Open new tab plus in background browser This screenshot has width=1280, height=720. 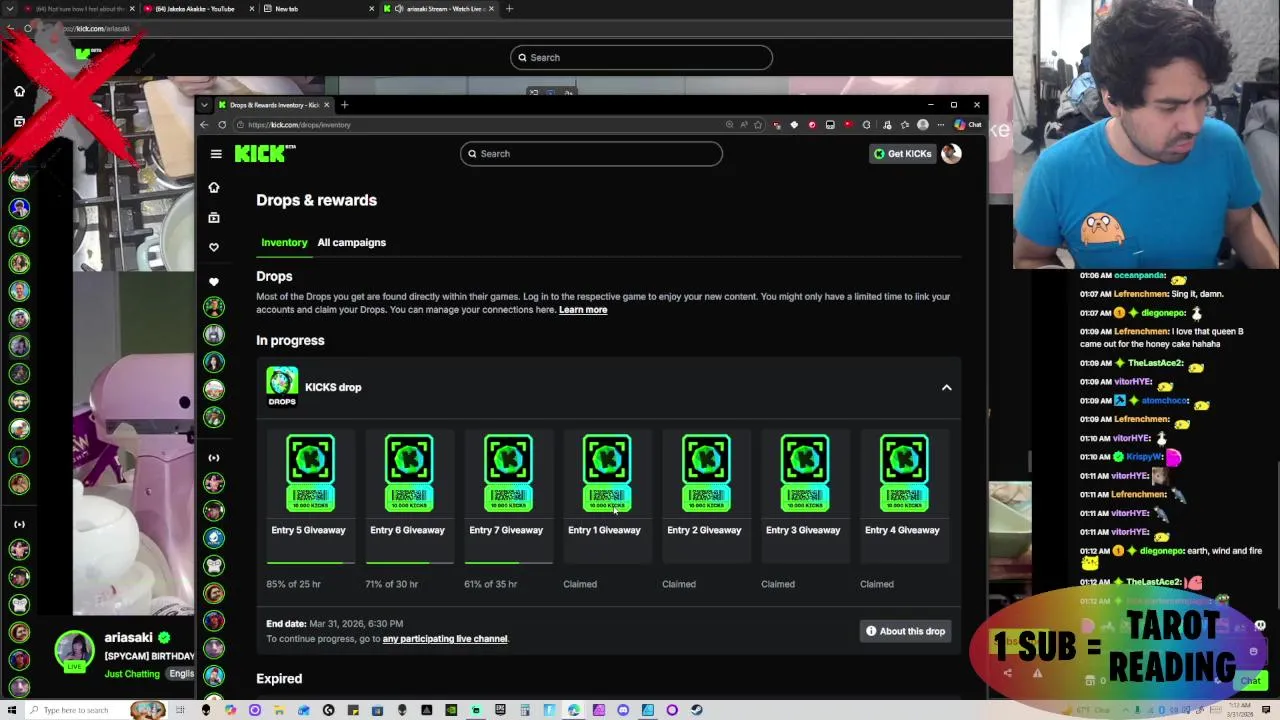pos(509,9)
